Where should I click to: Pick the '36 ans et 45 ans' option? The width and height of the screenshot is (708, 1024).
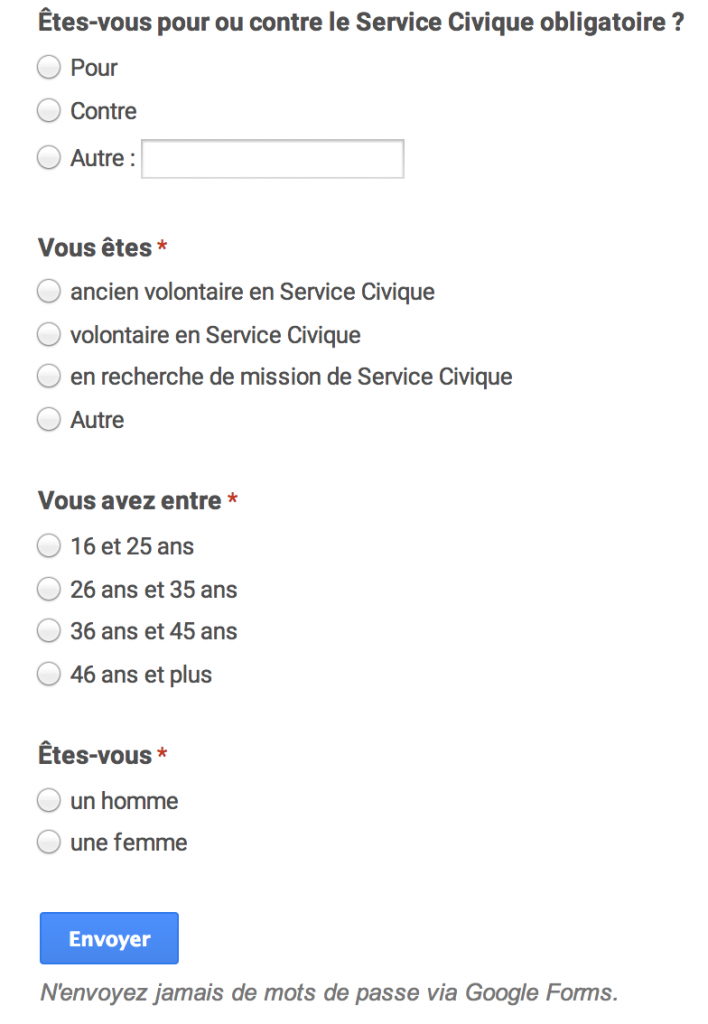49,631
